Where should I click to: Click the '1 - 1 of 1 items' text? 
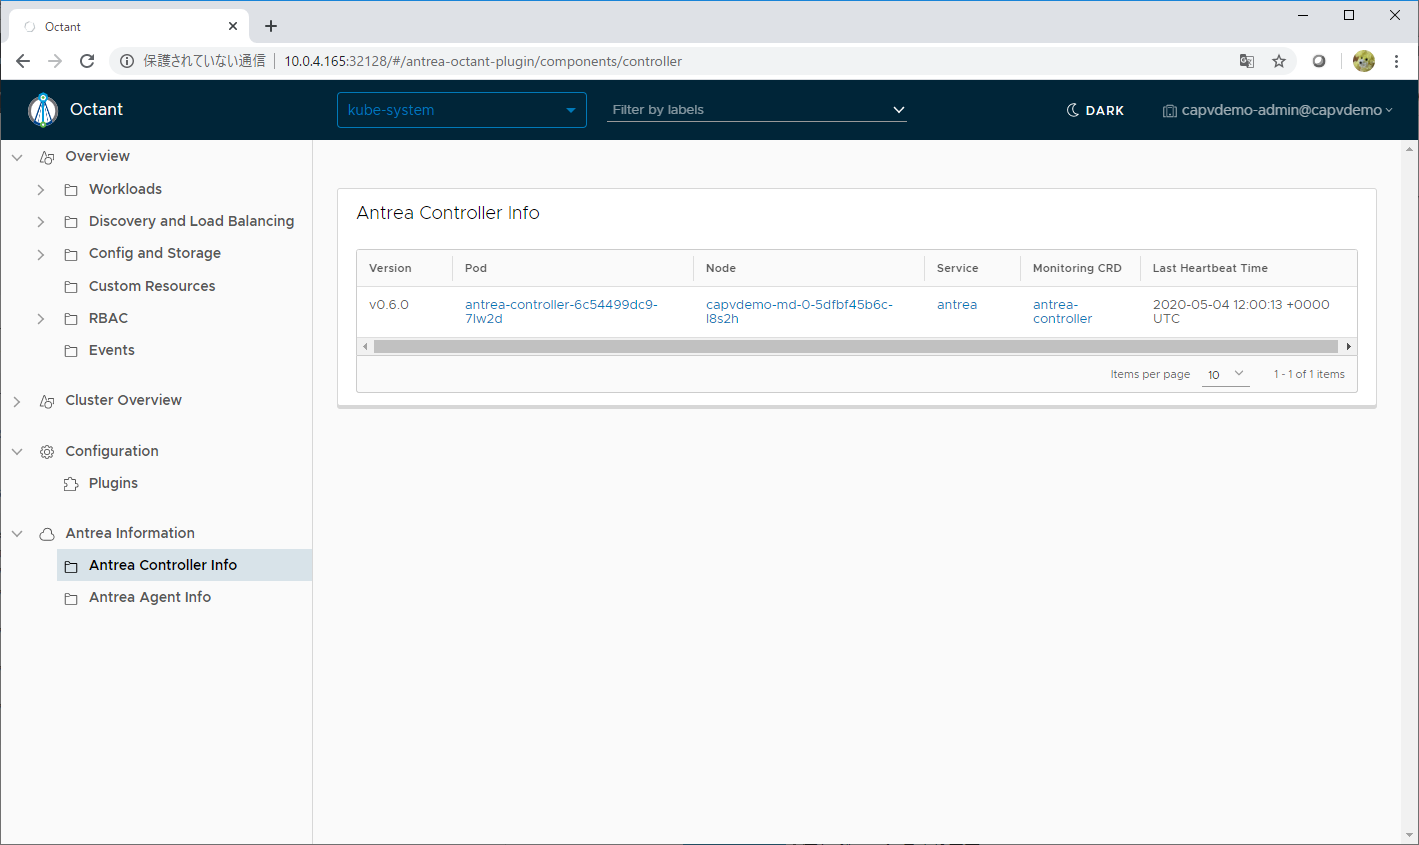1309,374
